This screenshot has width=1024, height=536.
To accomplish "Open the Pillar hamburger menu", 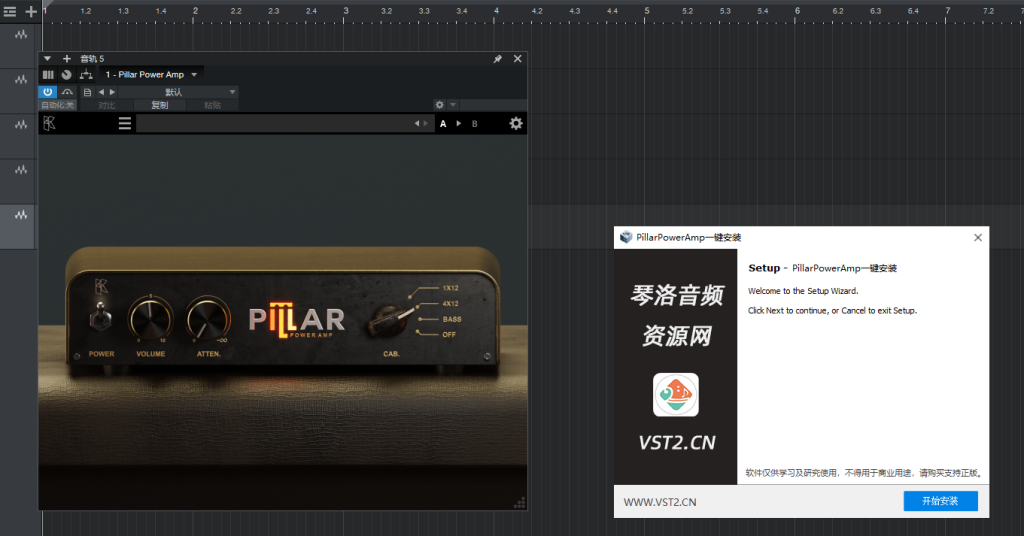I will (x=125, y=123).
